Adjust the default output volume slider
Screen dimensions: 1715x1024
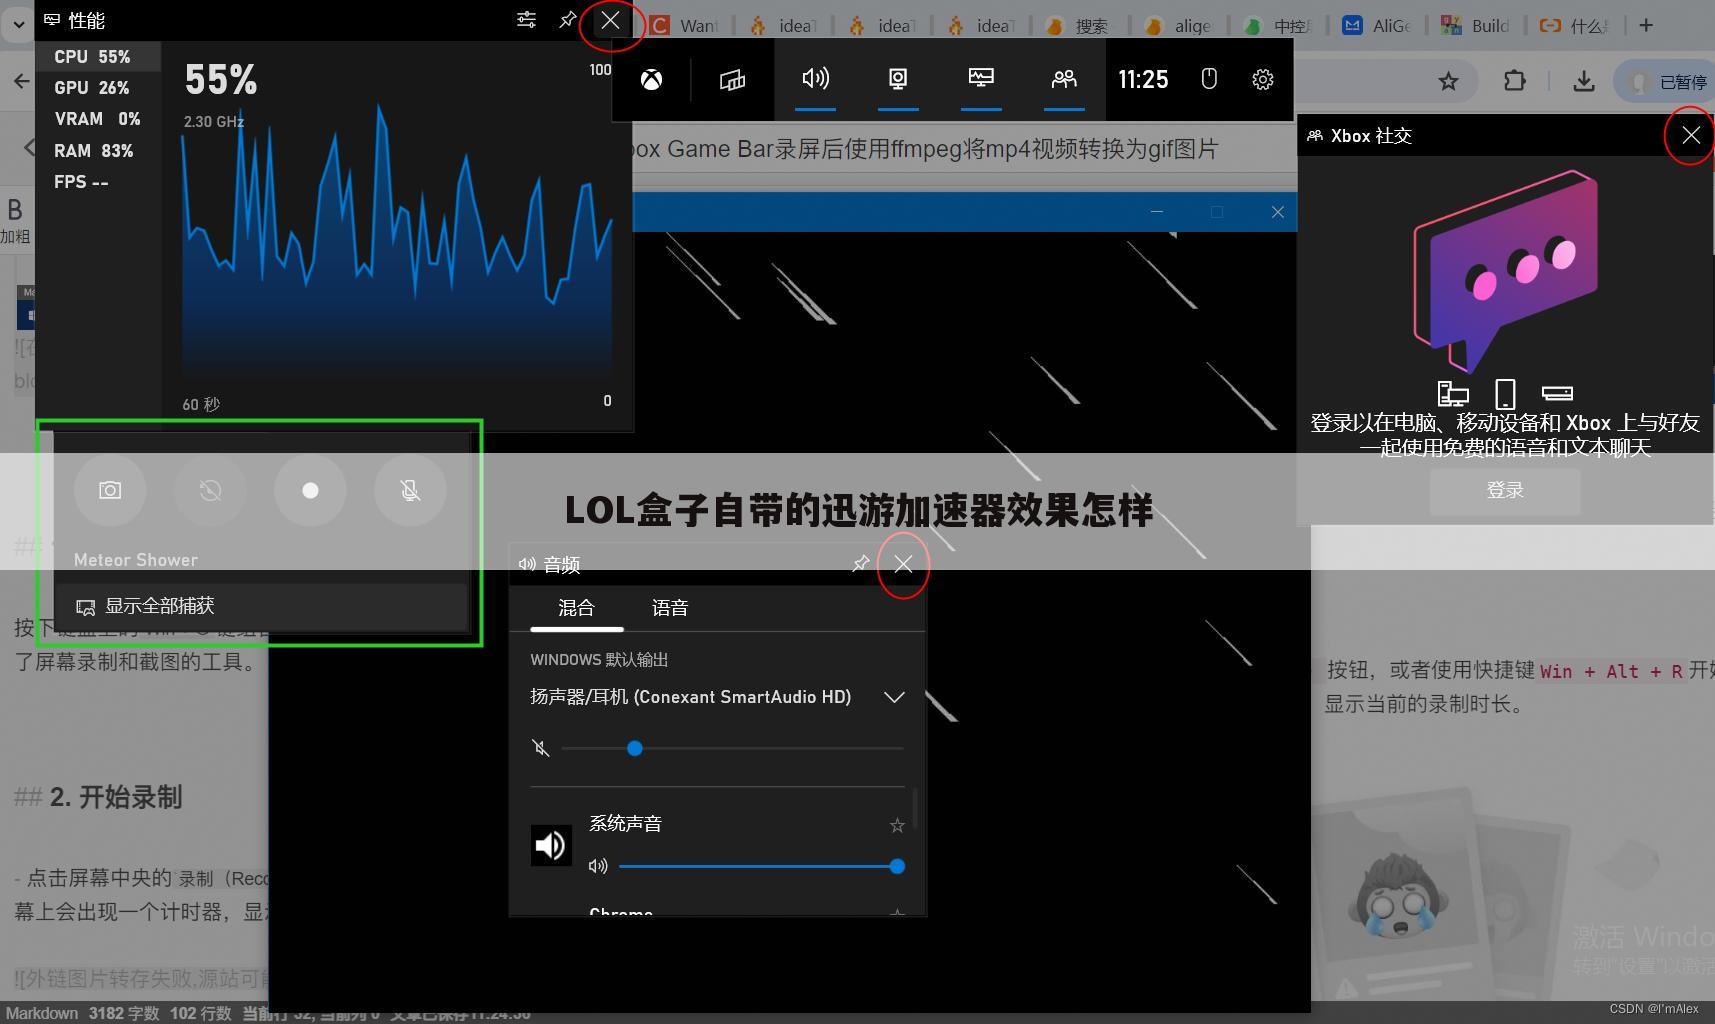point(733,748)
